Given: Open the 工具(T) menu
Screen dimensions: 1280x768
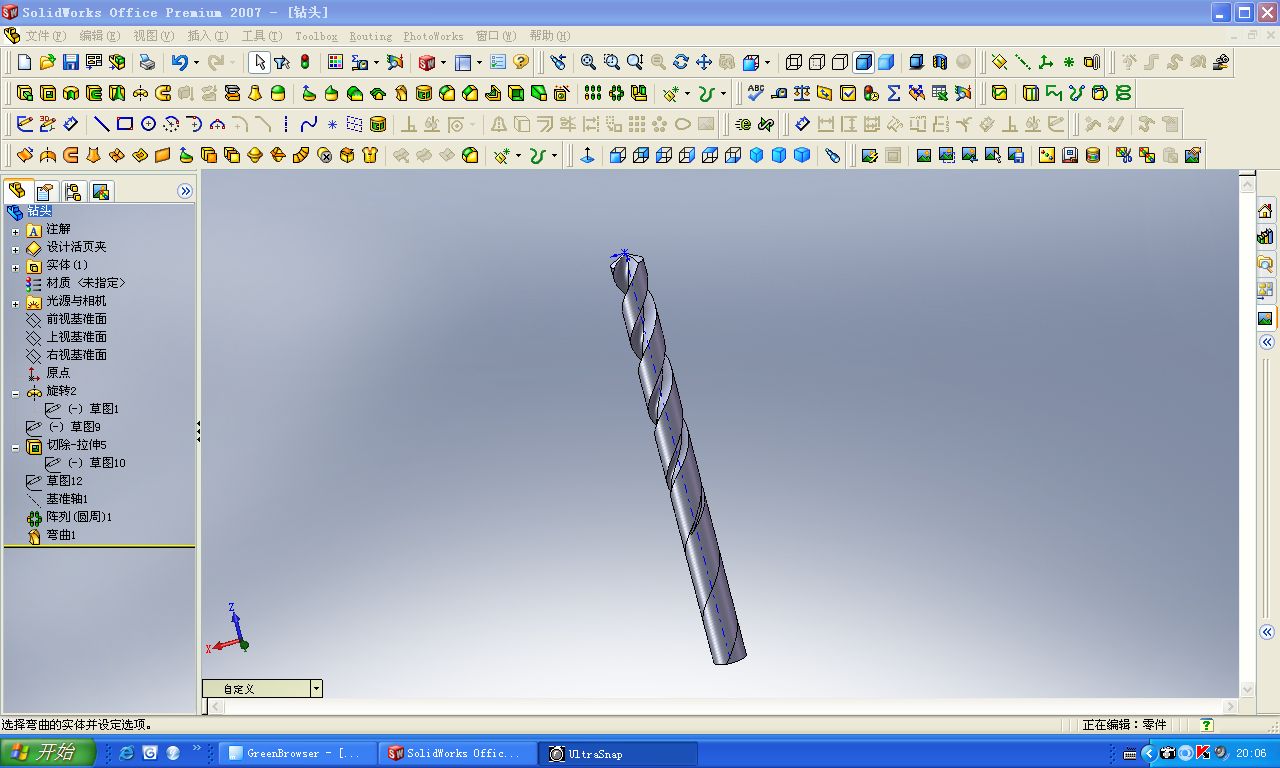Looking at the screenshot, I should click(262, 36).
